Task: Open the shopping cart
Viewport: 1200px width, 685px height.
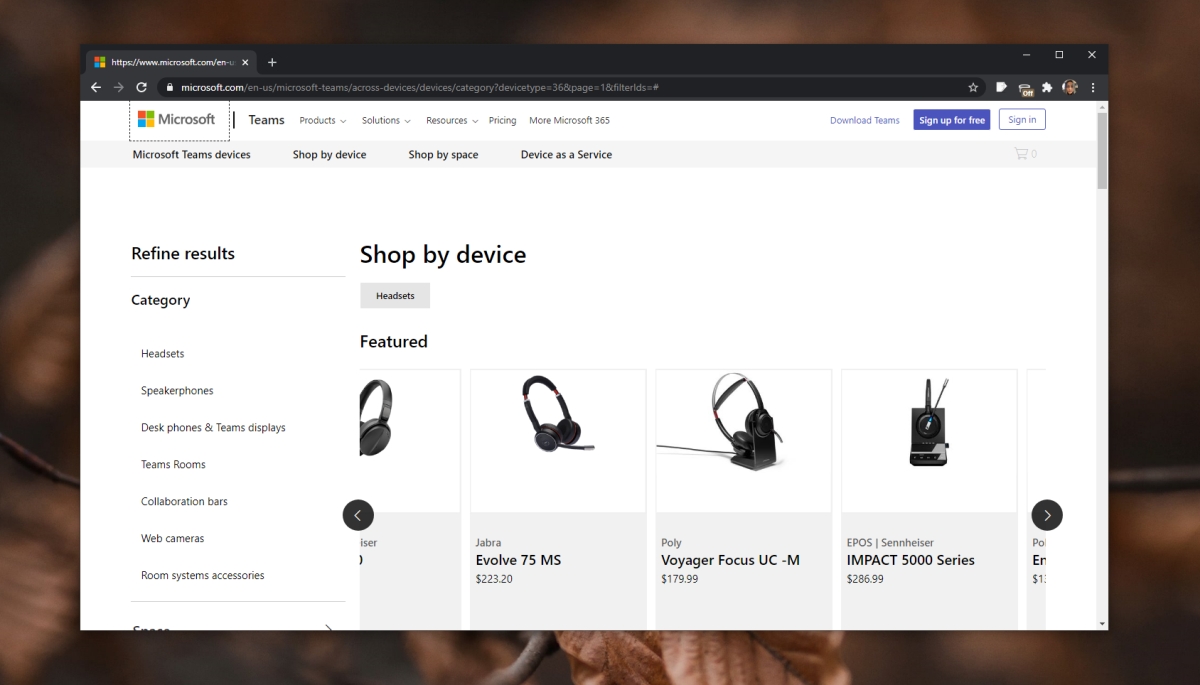Action: (1025, 154)
